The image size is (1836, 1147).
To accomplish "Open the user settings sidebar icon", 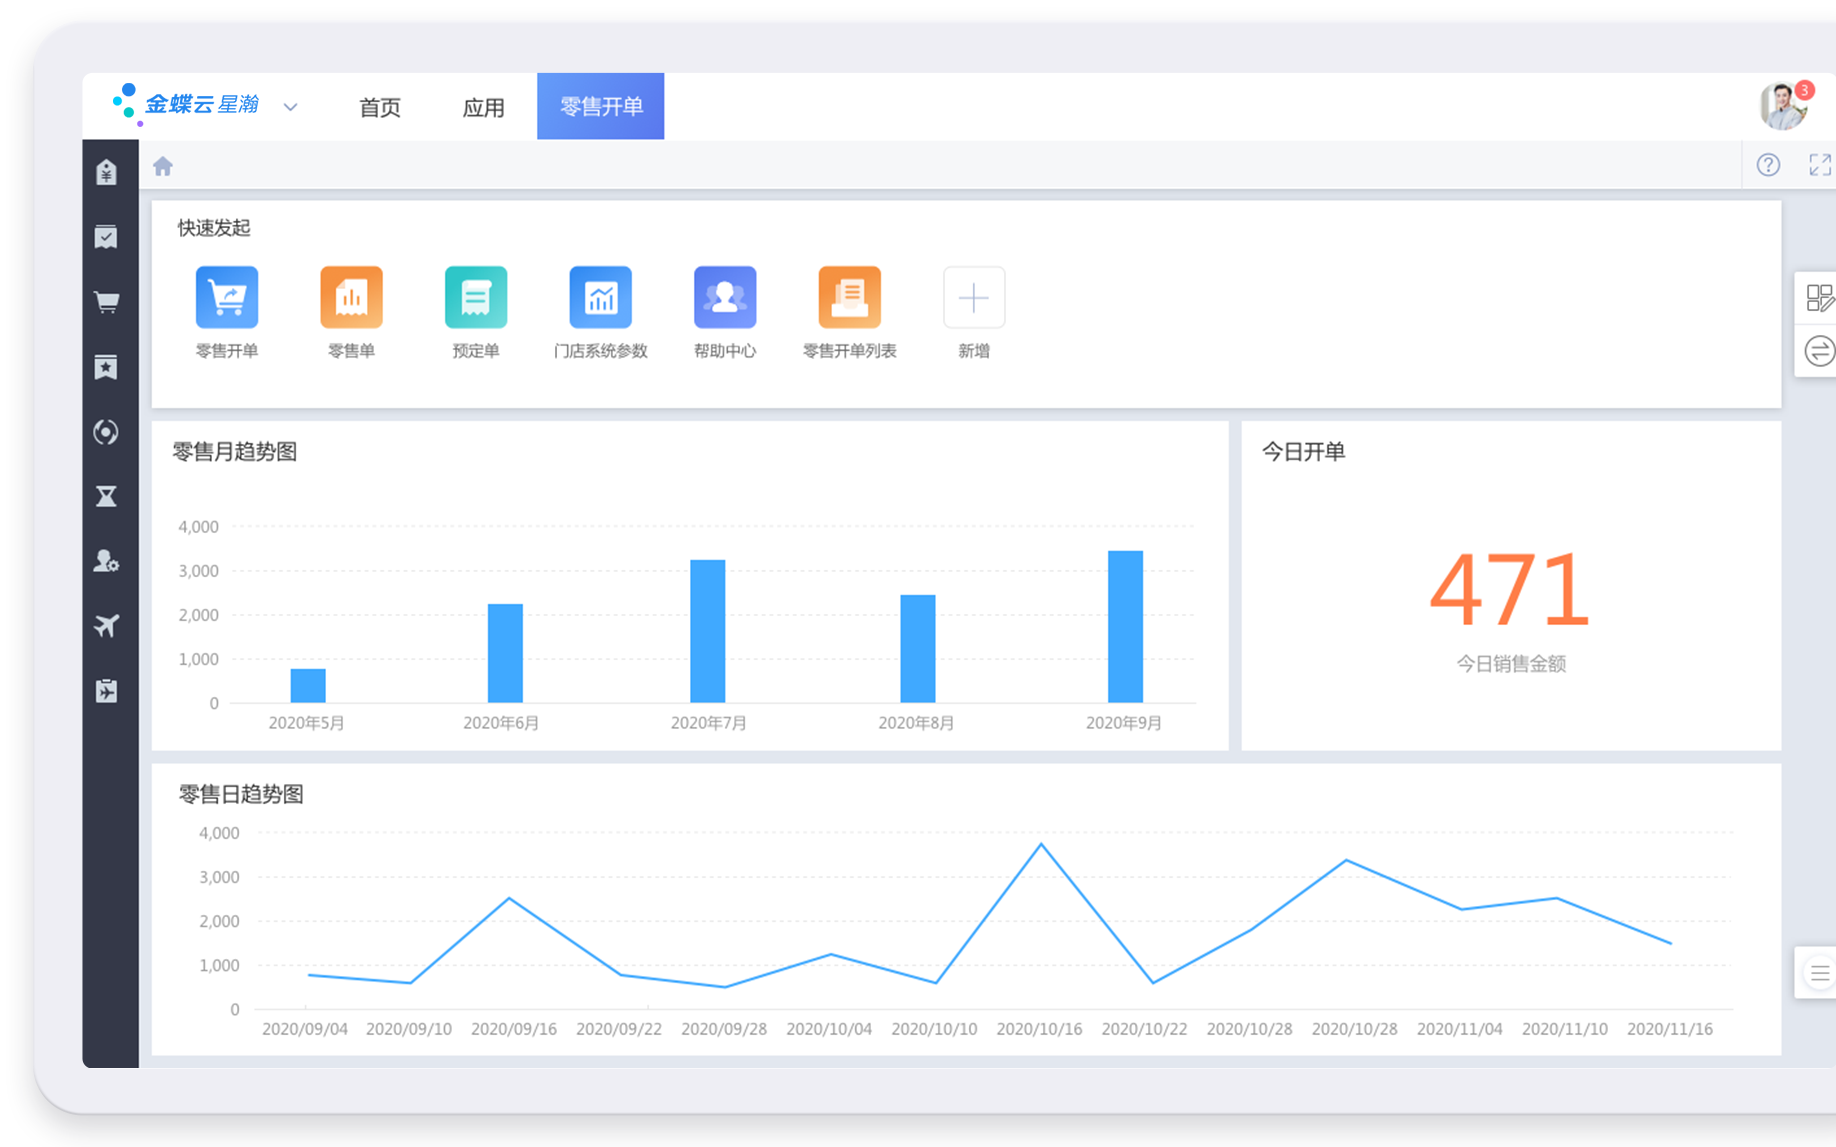I will pos(106,561).
